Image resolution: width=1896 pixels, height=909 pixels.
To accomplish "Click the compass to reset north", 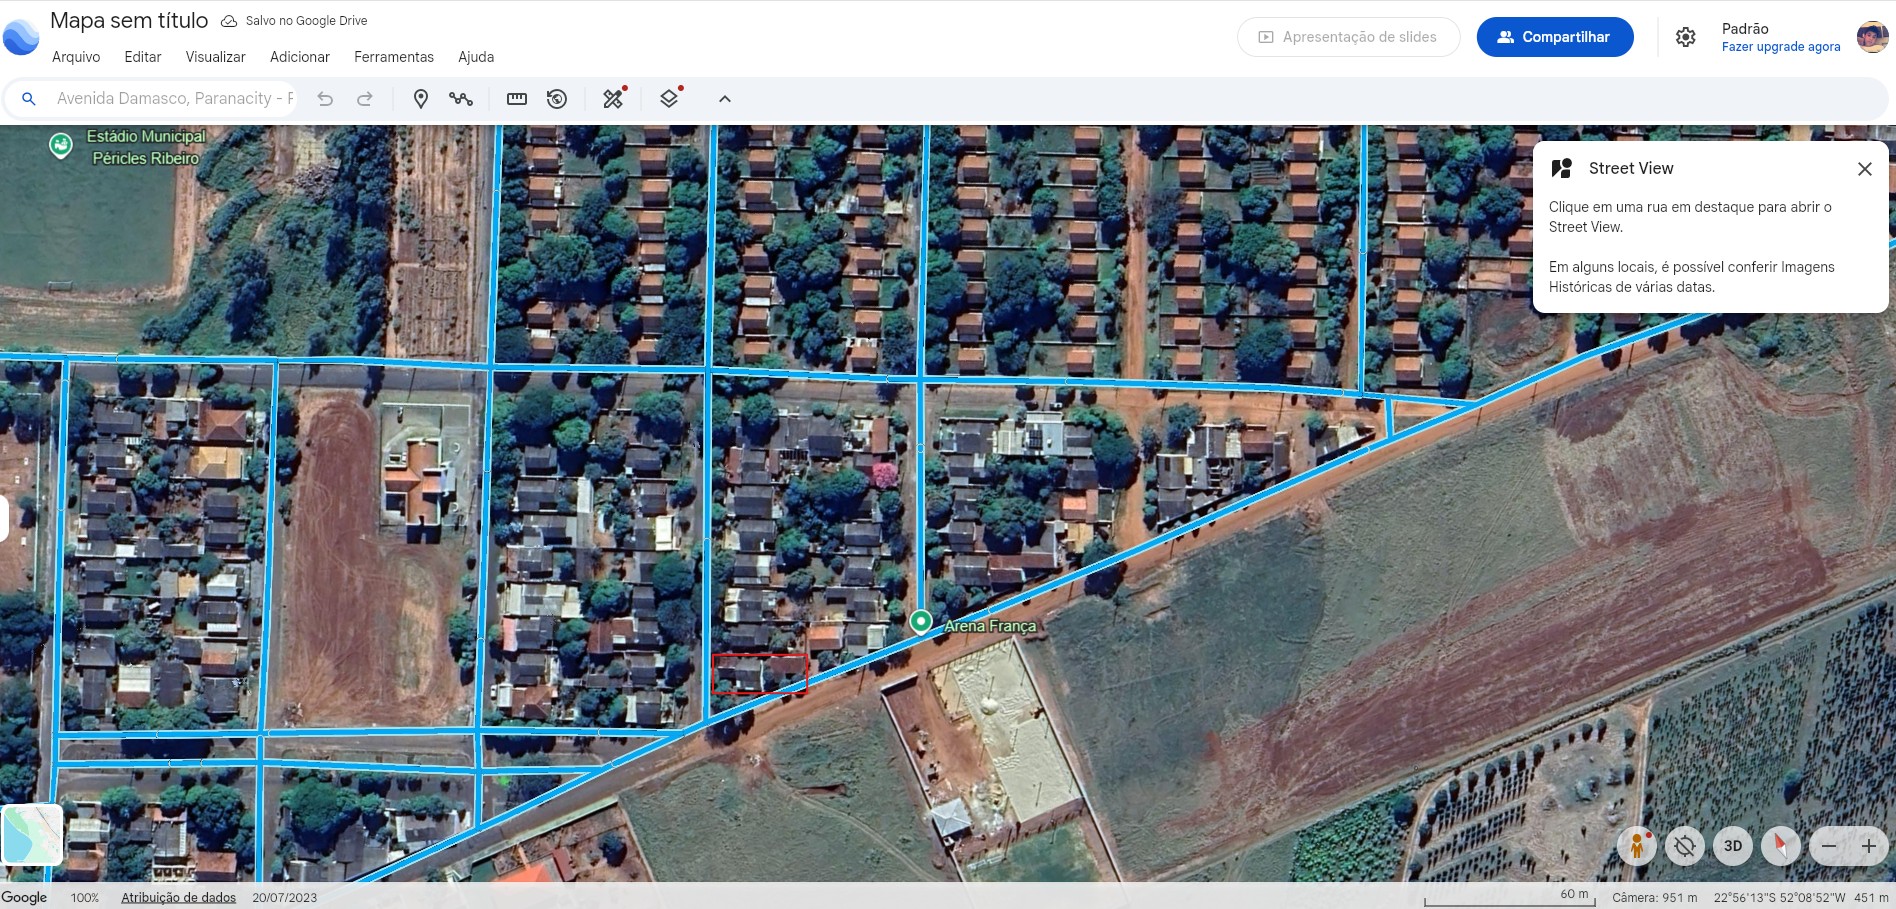I will pyautogui.click(x=1780, y=846).
